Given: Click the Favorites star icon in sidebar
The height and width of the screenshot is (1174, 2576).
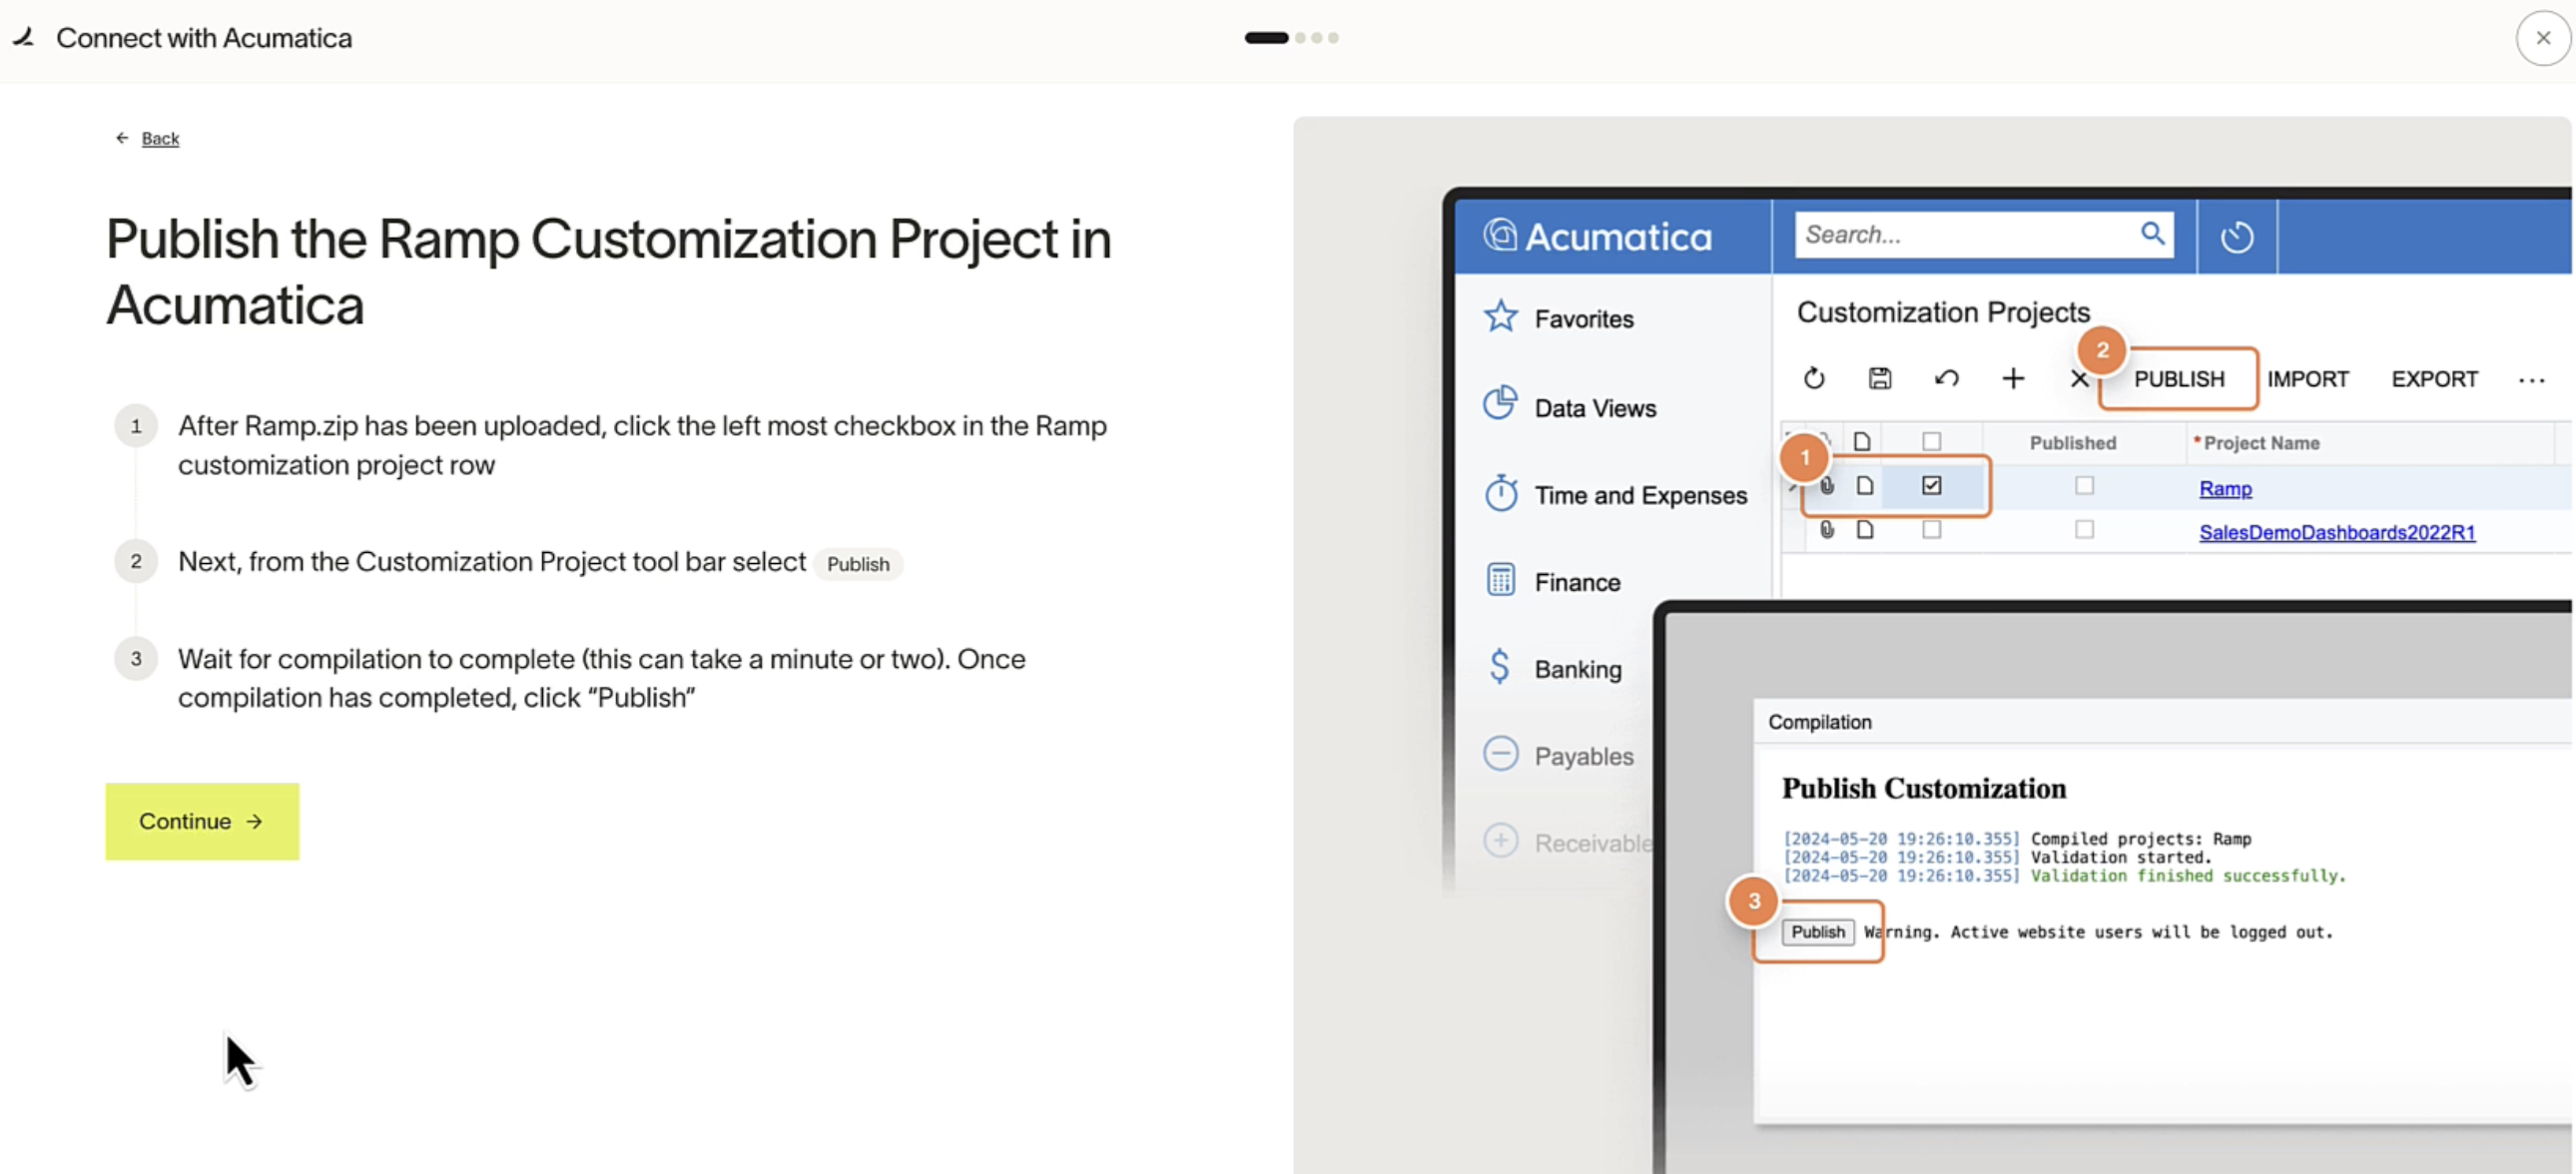Looking at the screenshot, I should (x=1500, y=317).
